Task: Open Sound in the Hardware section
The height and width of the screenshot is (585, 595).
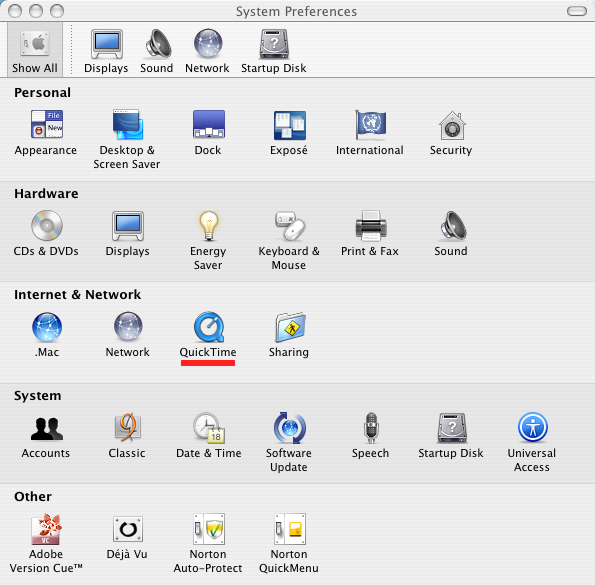Action: [451, 234]
